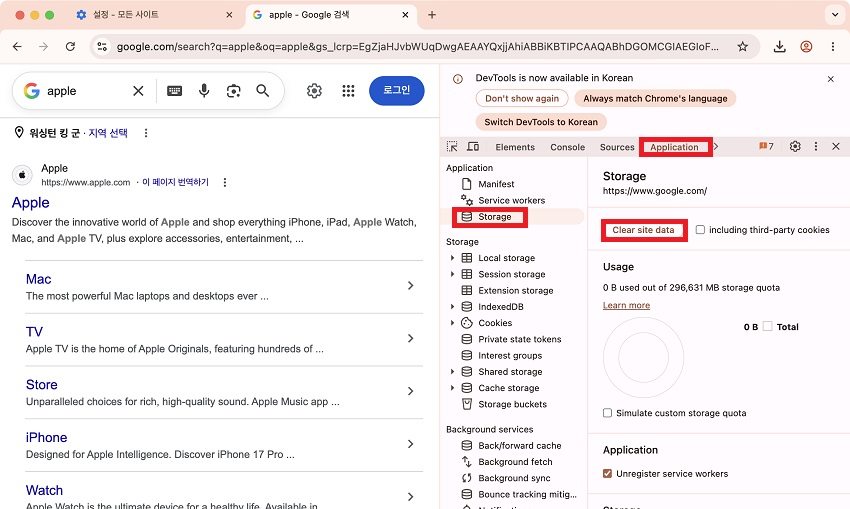Select Extension storage item
850x509 pixels.
[x=516, y=291]
